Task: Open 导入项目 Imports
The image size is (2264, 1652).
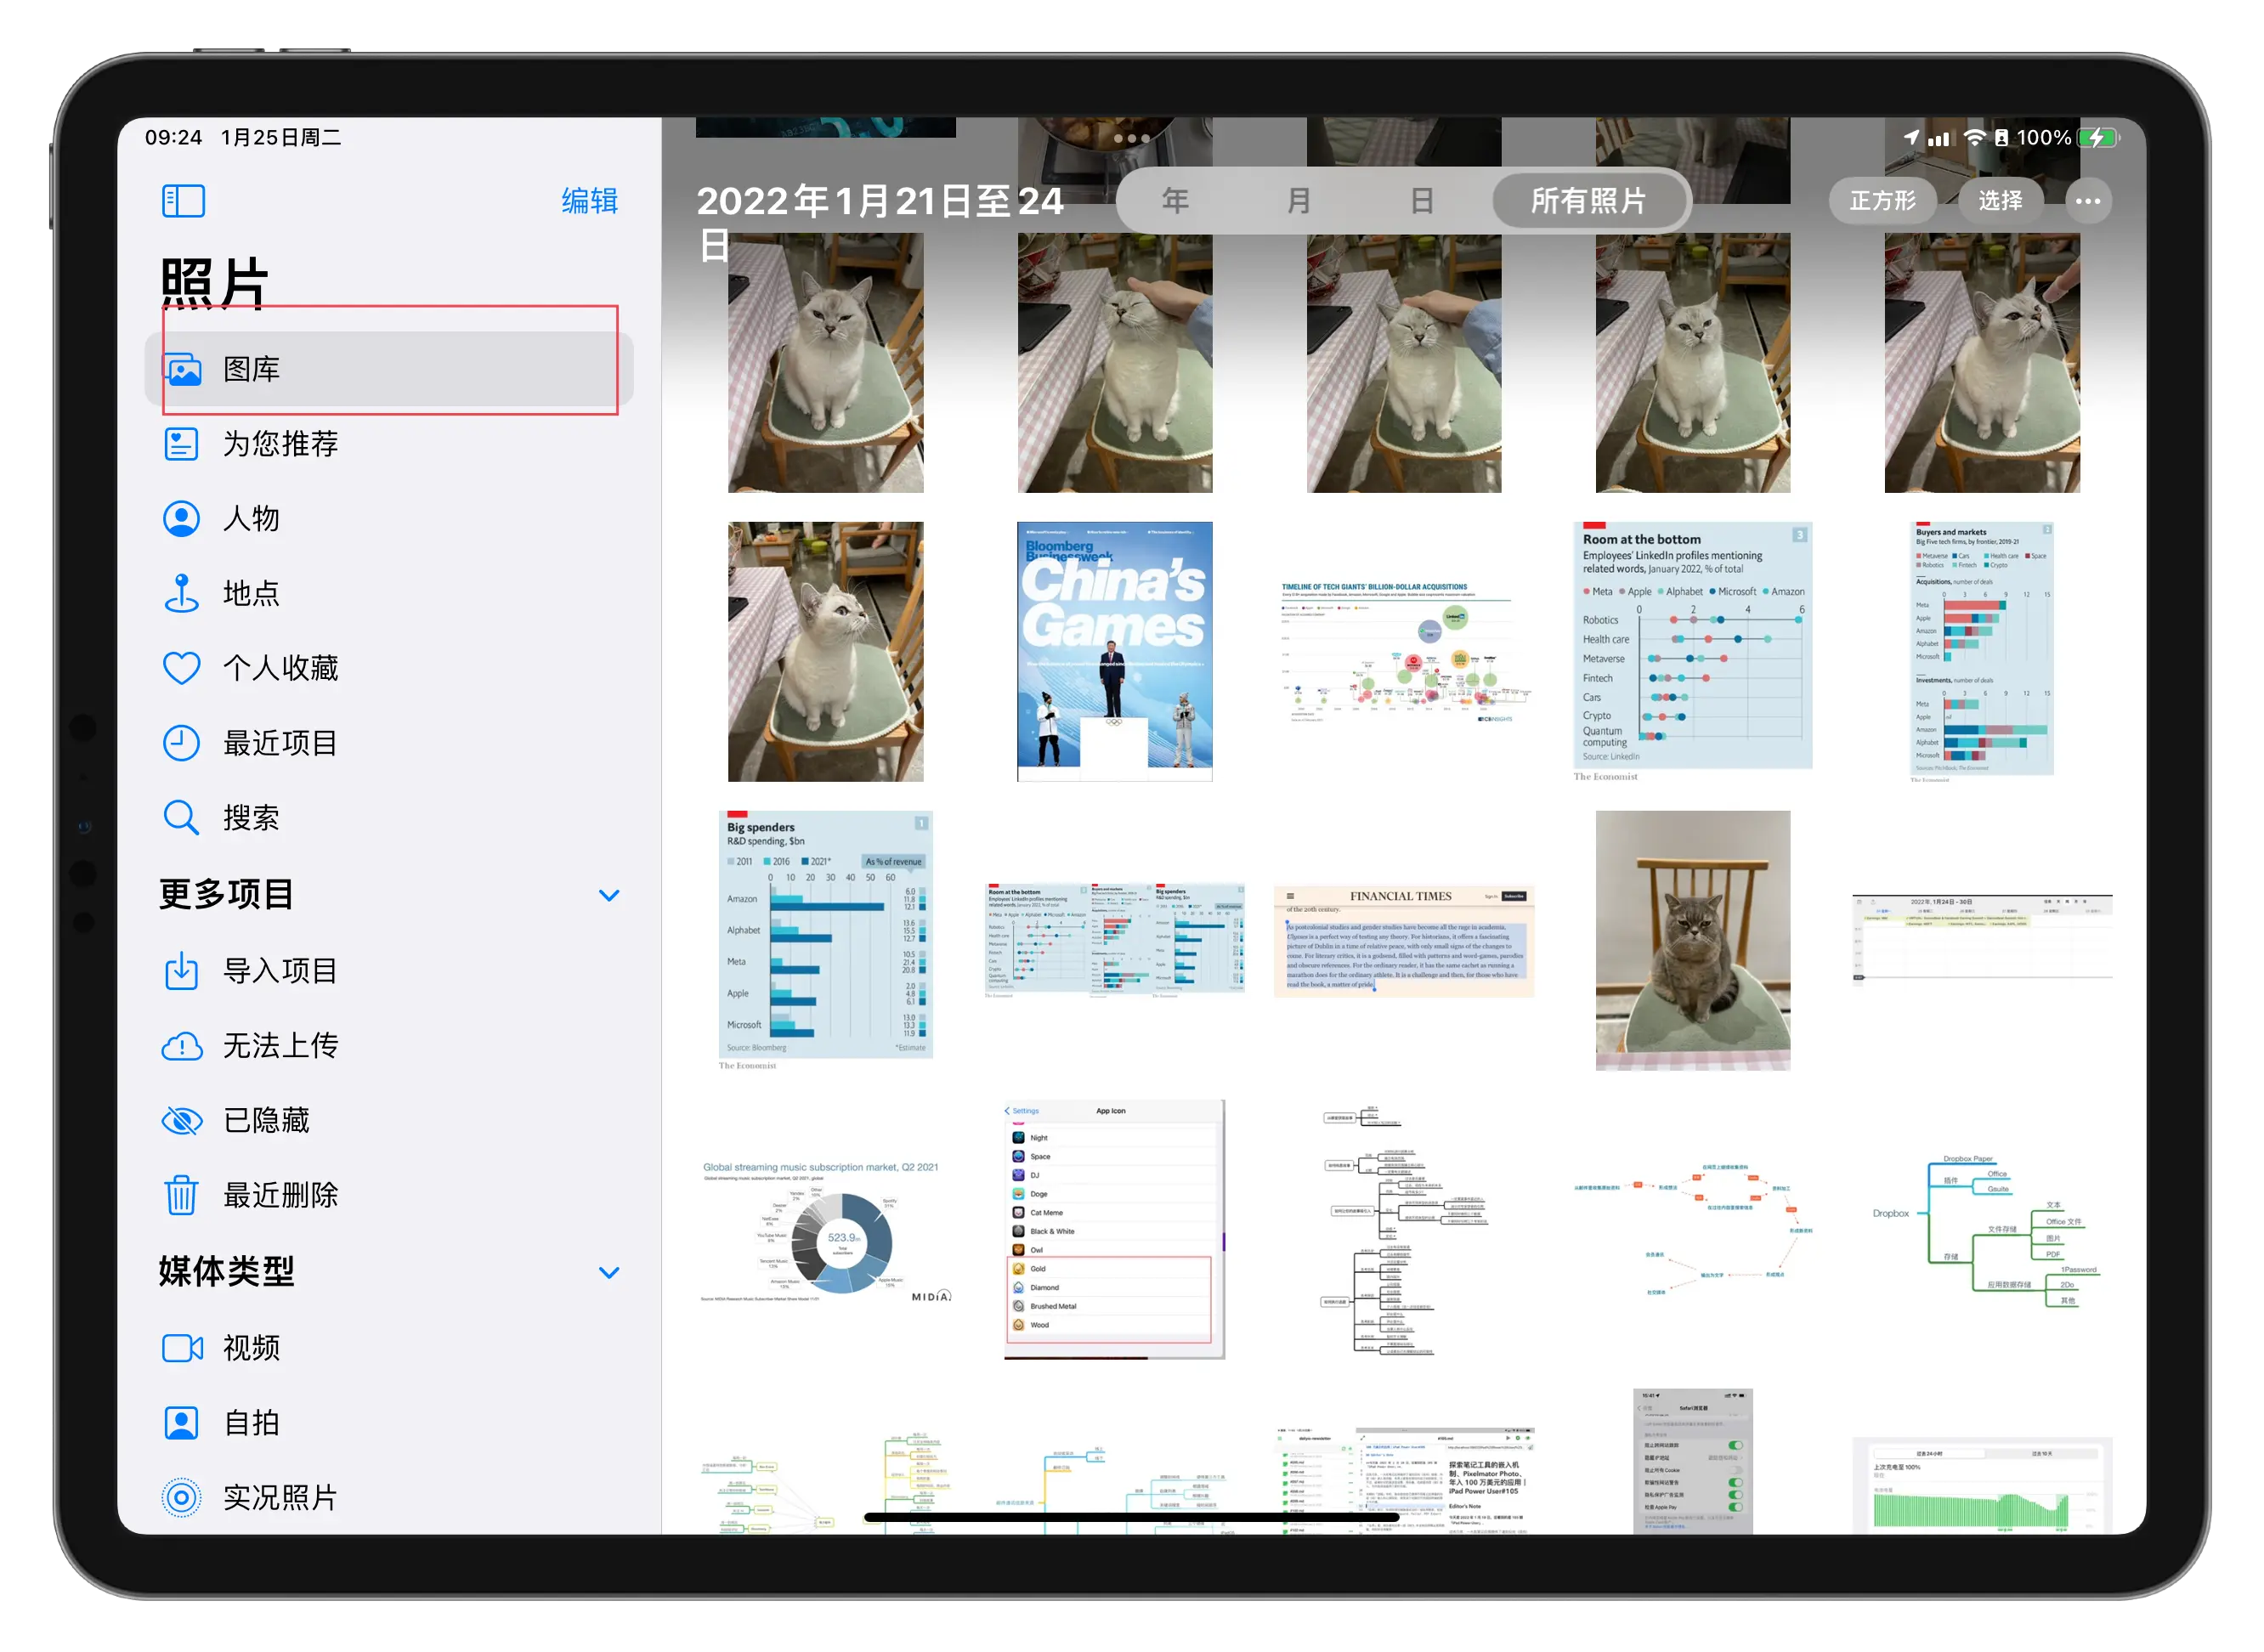Action: coord(389,971)
